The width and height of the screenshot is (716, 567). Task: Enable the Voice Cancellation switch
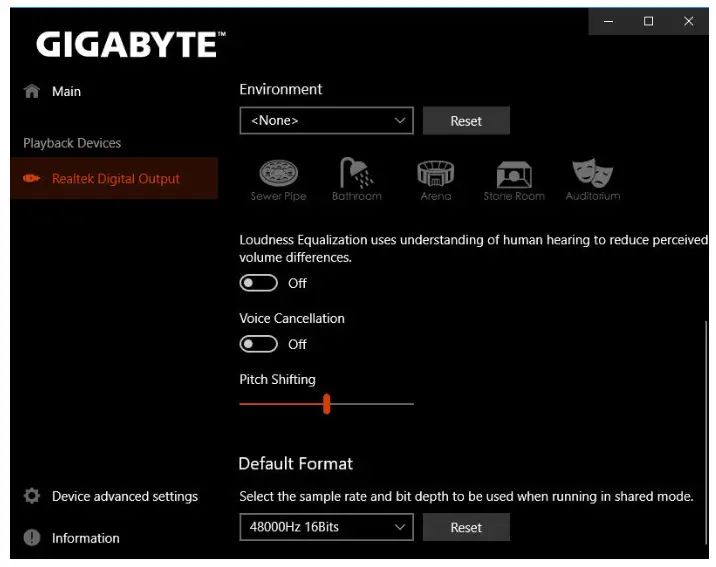click(258, 344)
